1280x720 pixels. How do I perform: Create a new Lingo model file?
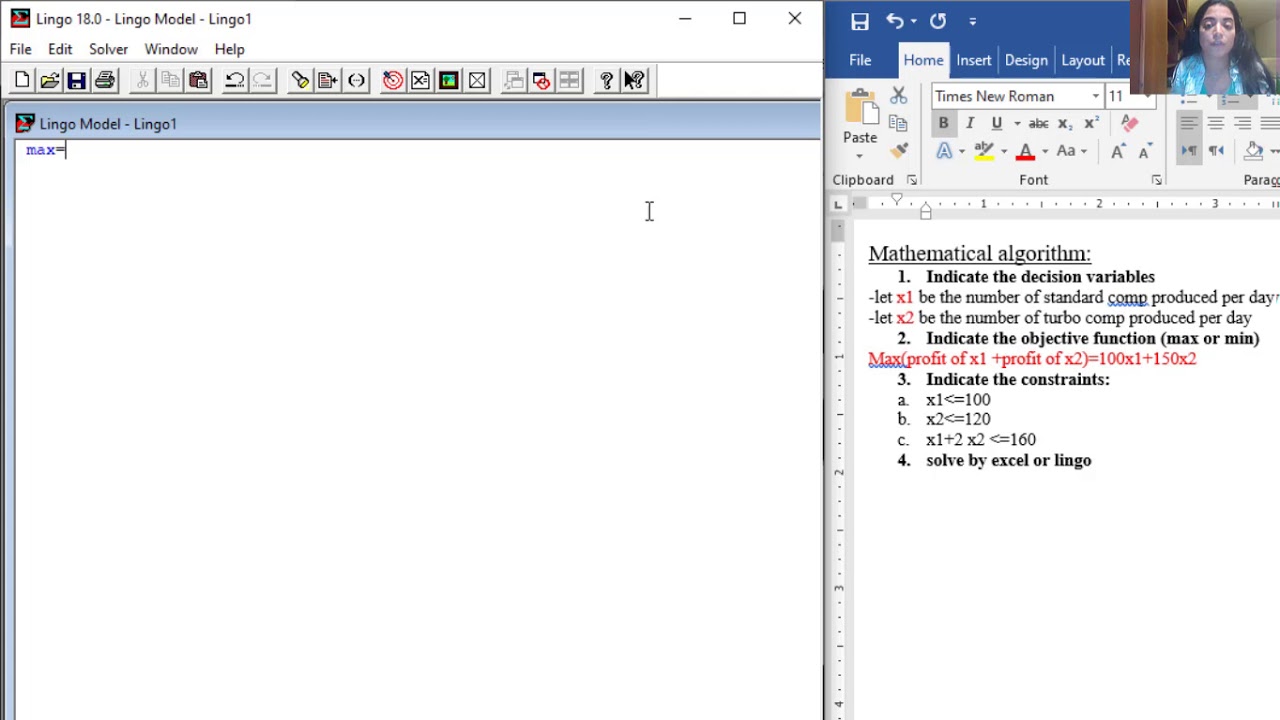[22, 81]
